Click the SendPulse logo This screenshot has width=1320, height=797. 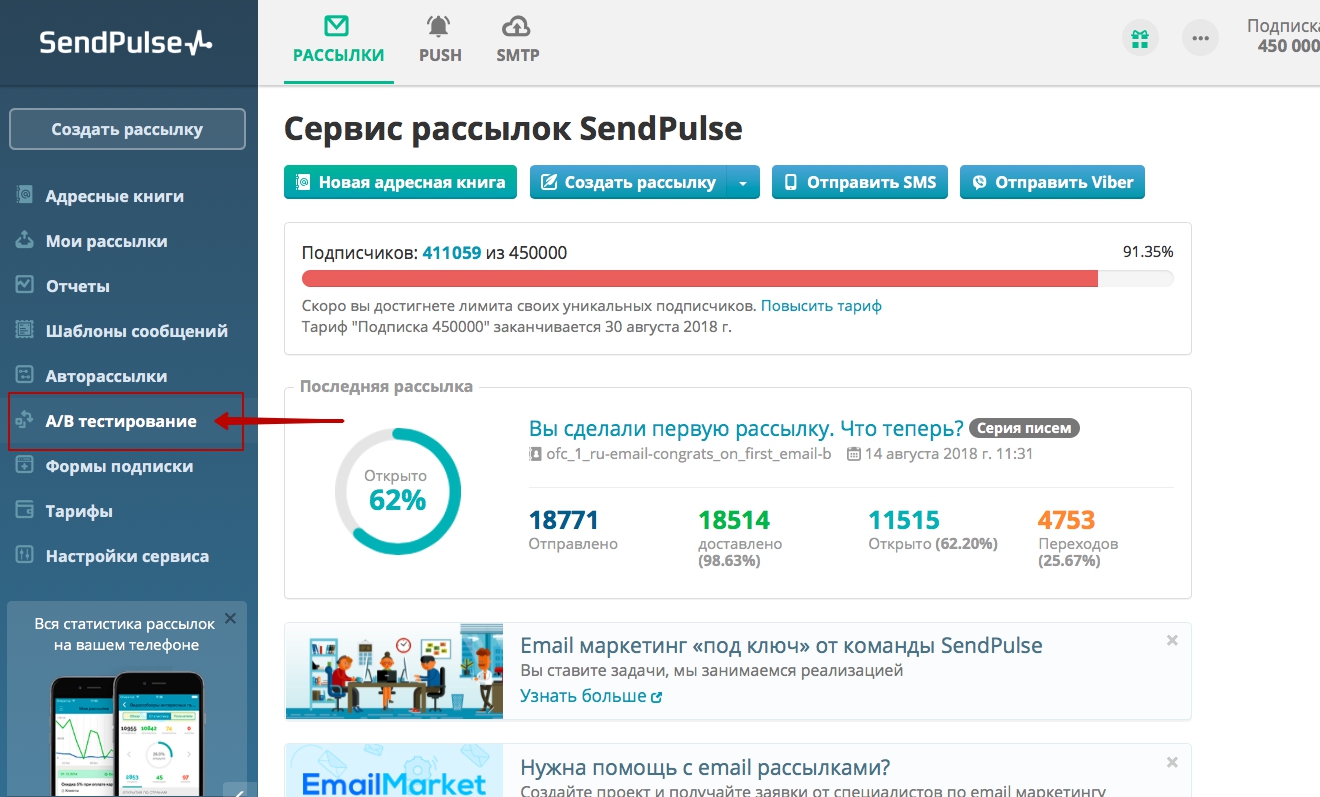coord(126,42)
